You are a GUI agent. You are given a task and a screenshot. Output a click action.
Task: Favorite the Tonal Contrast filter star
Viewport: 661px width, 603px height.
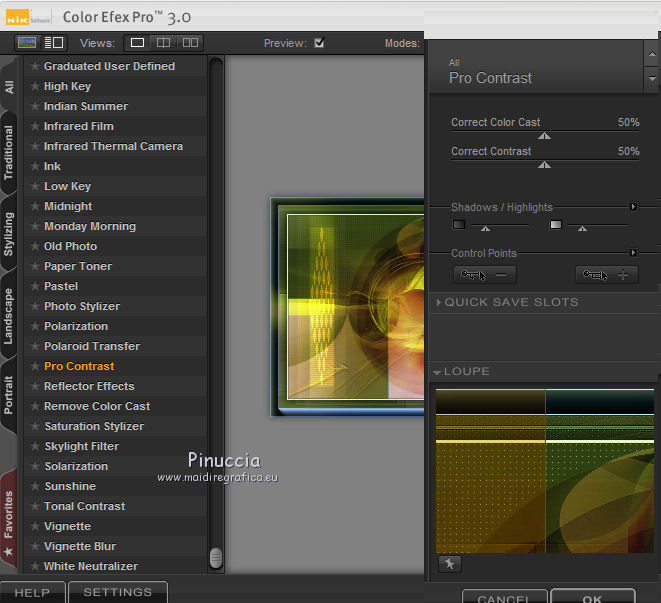35,506
